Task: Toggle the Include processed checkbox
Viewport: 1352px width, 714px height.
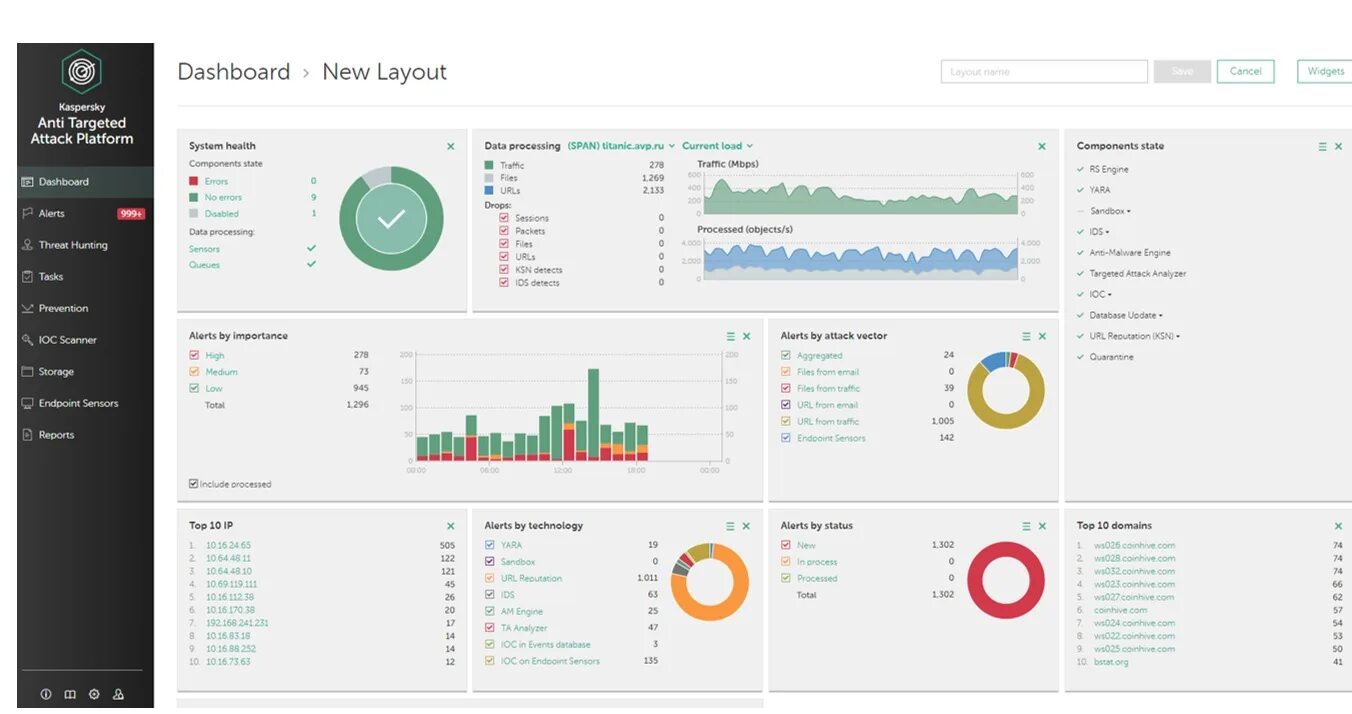Action: (194, 484)
